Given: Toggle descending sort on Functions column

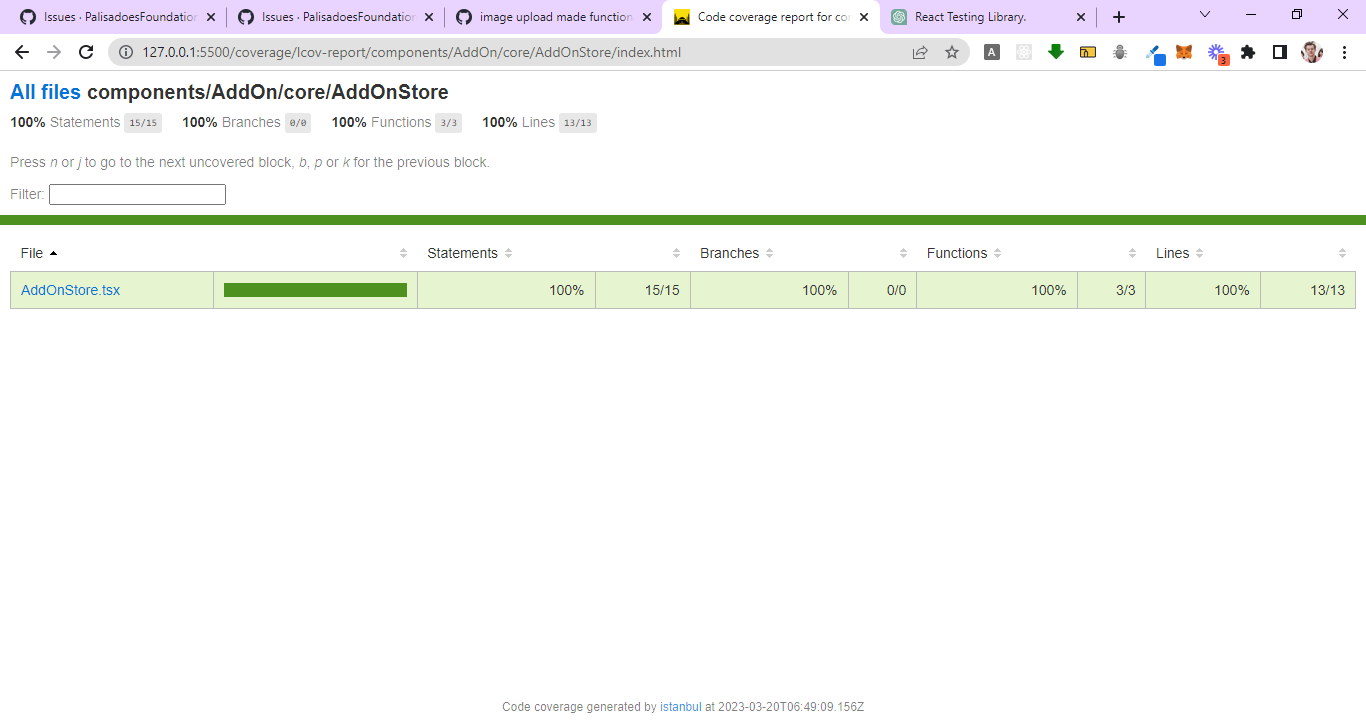Looking at the screenshot, I should click(x=996, y=253).
